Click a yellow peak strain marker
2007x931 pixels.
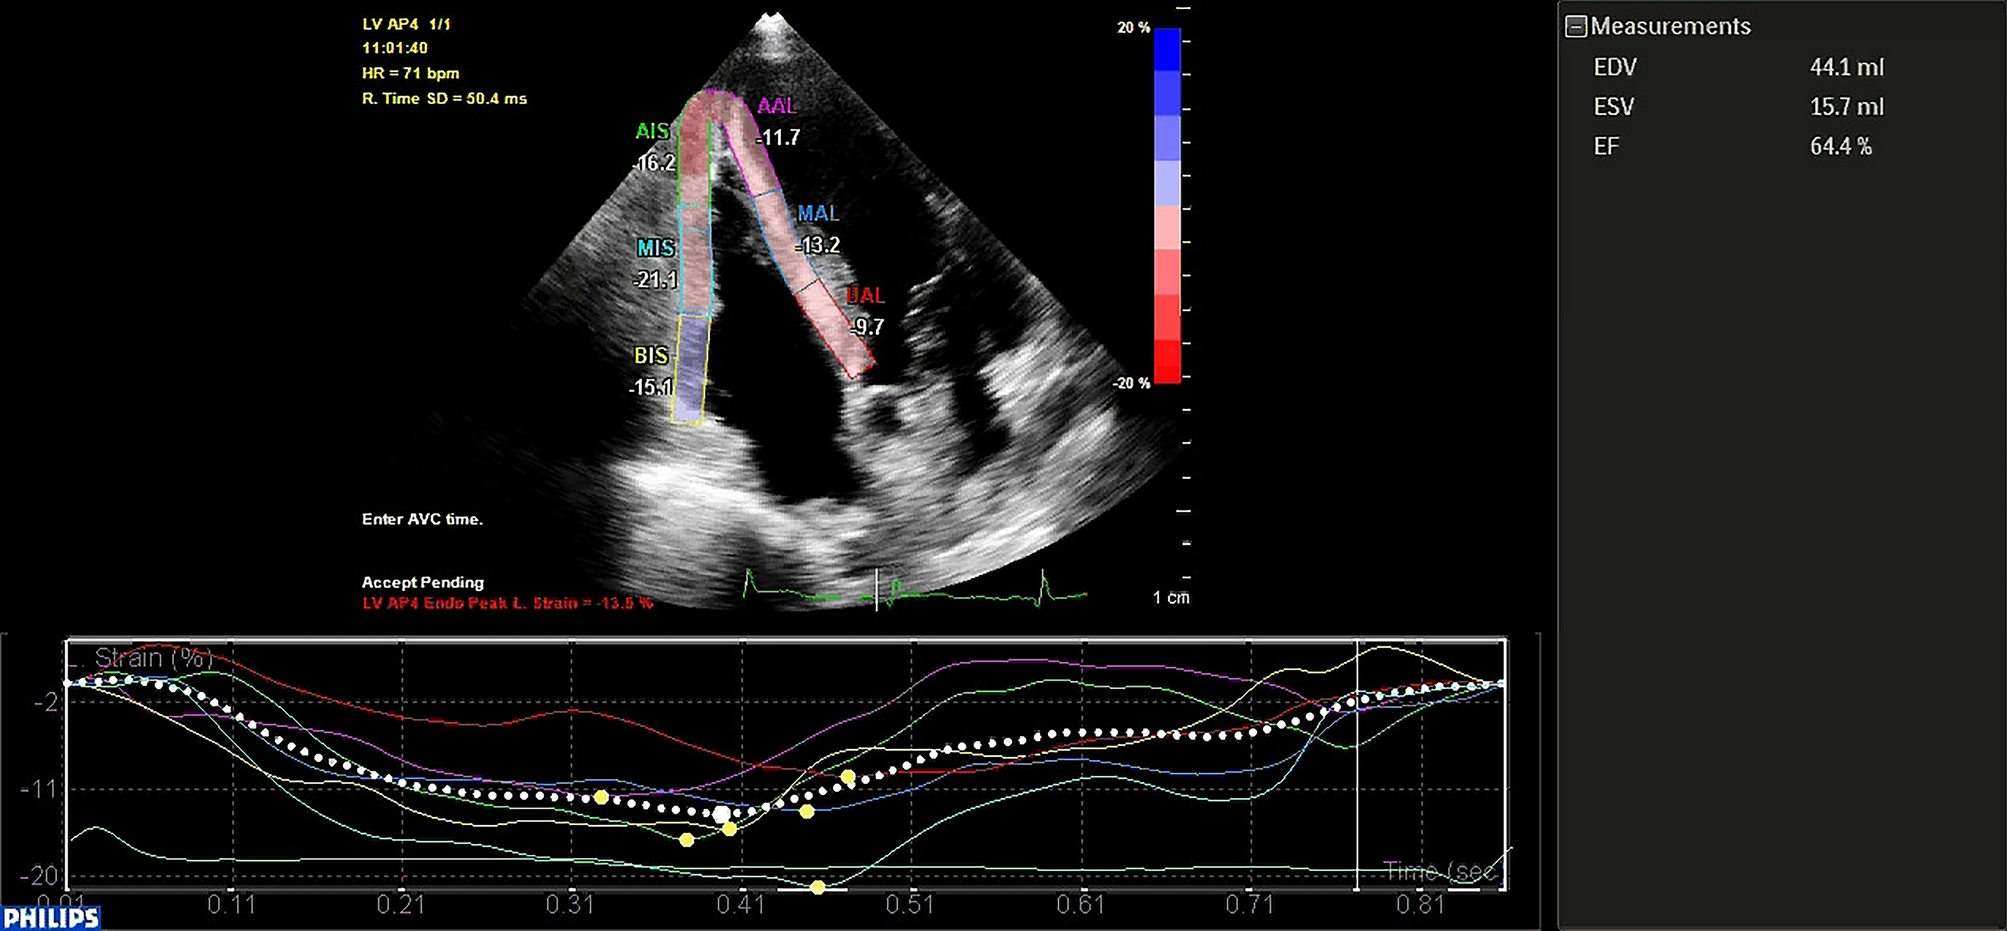coord(687,839)
